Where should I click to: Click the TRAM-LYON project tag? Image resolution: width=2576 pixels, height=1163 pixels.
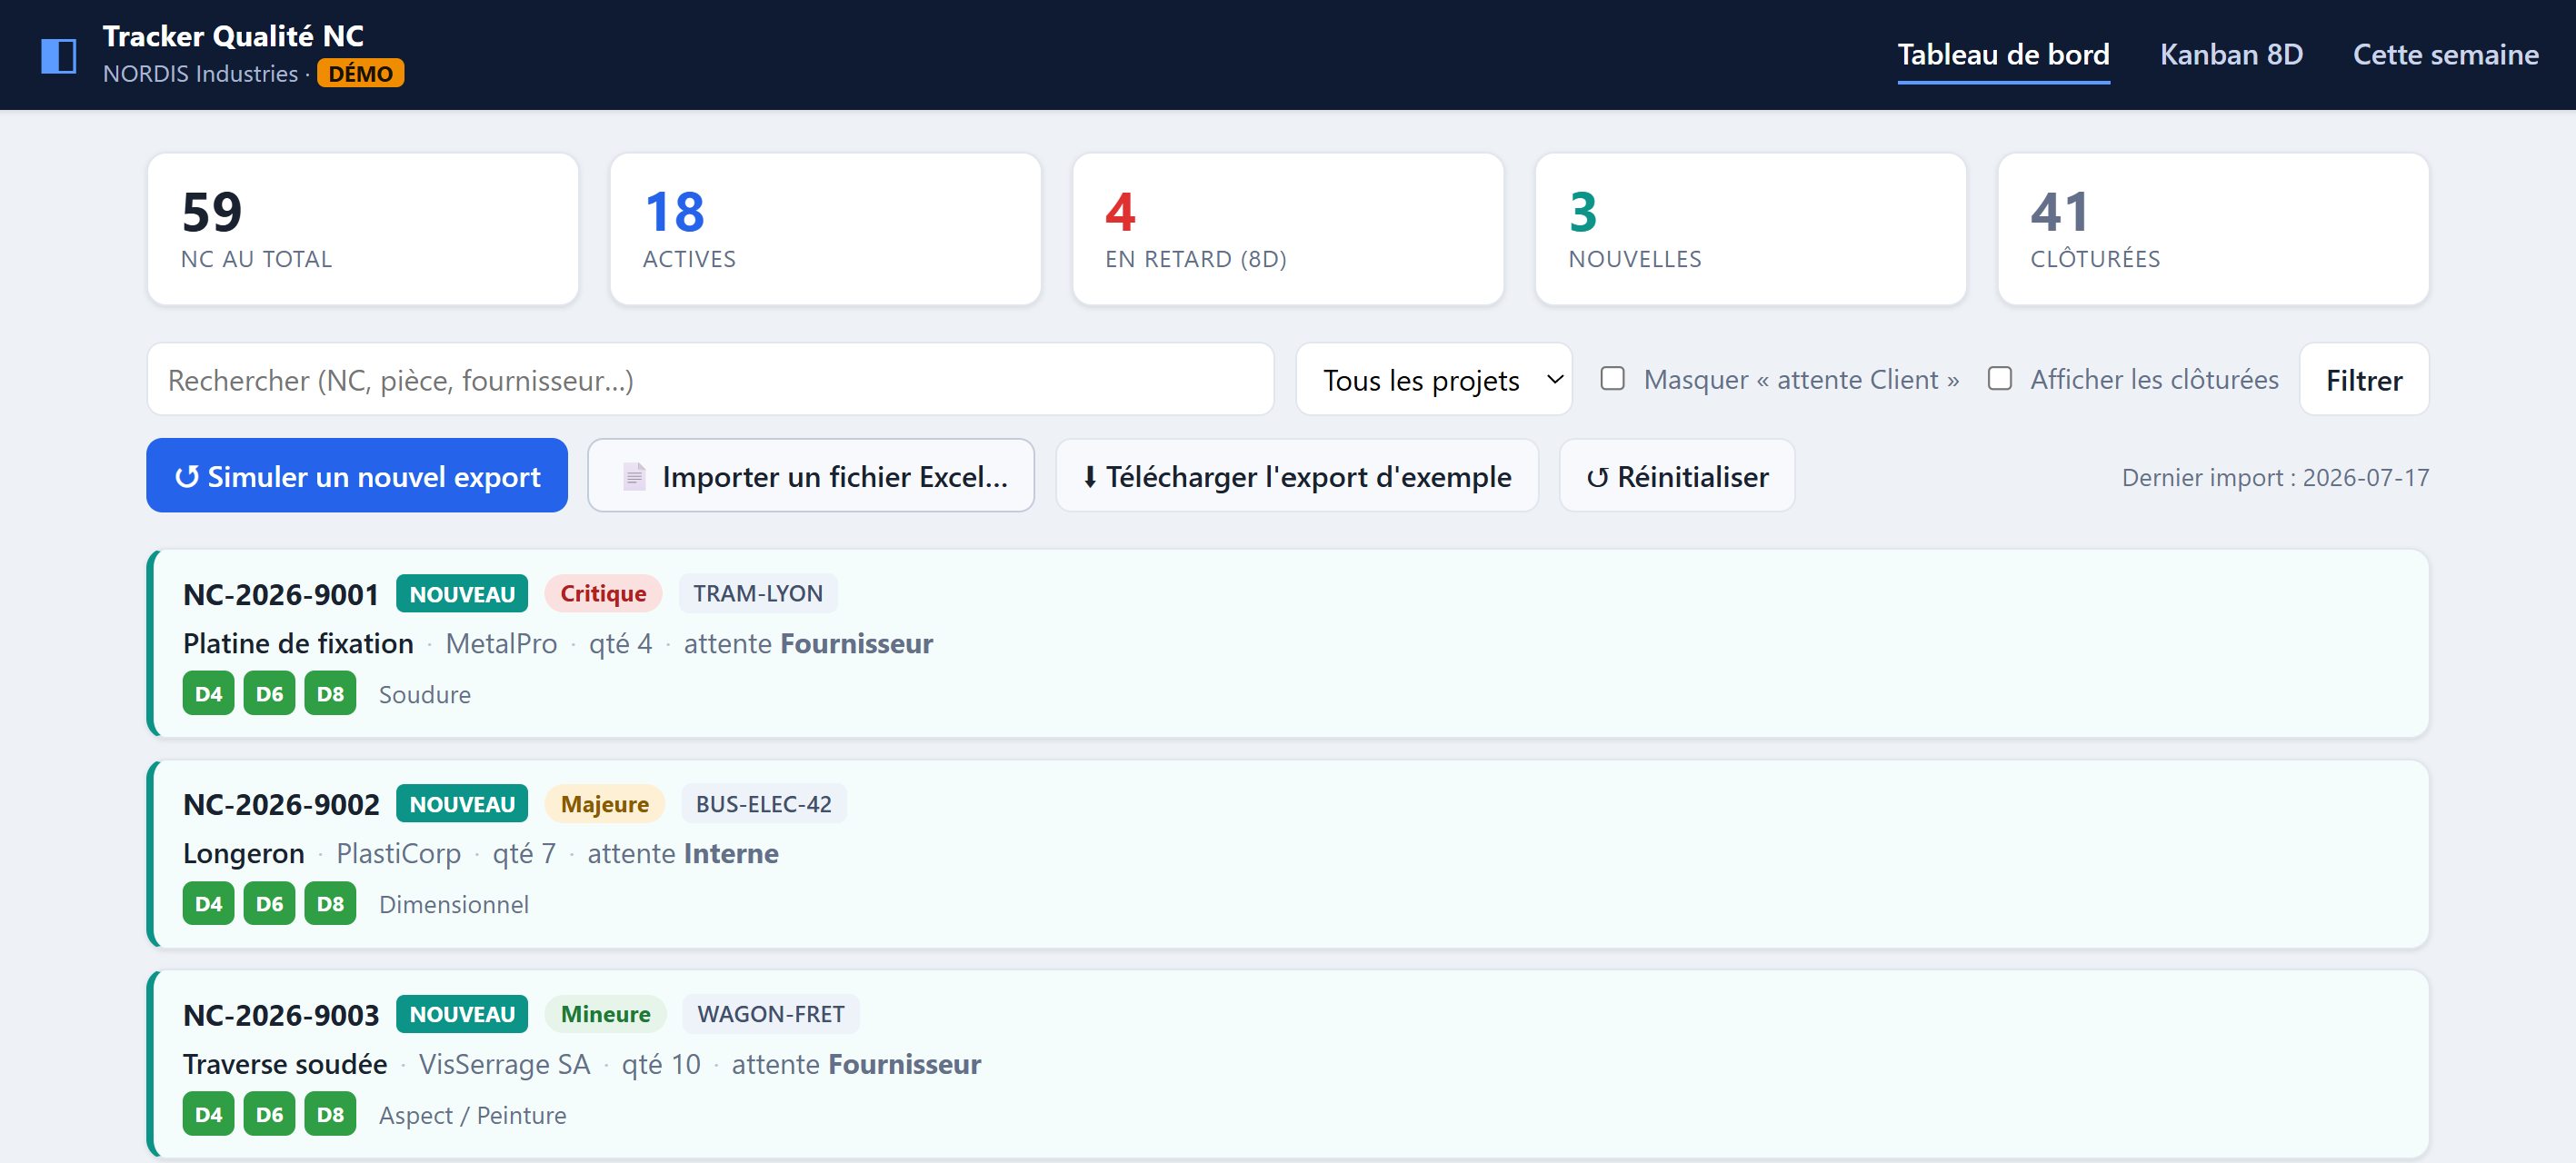point(758,594)
